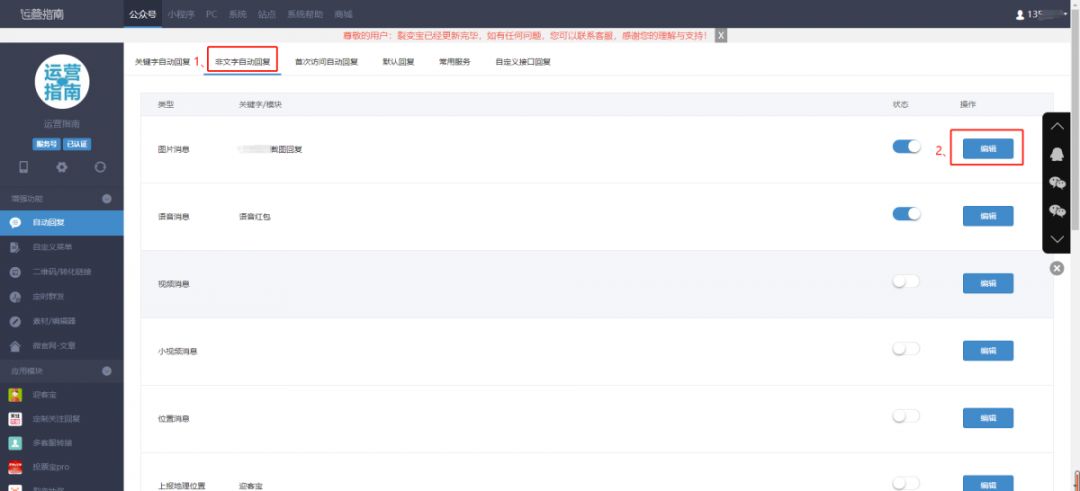
Task: Select 商城 in top navigation
Action: click(x=343, y=14)
